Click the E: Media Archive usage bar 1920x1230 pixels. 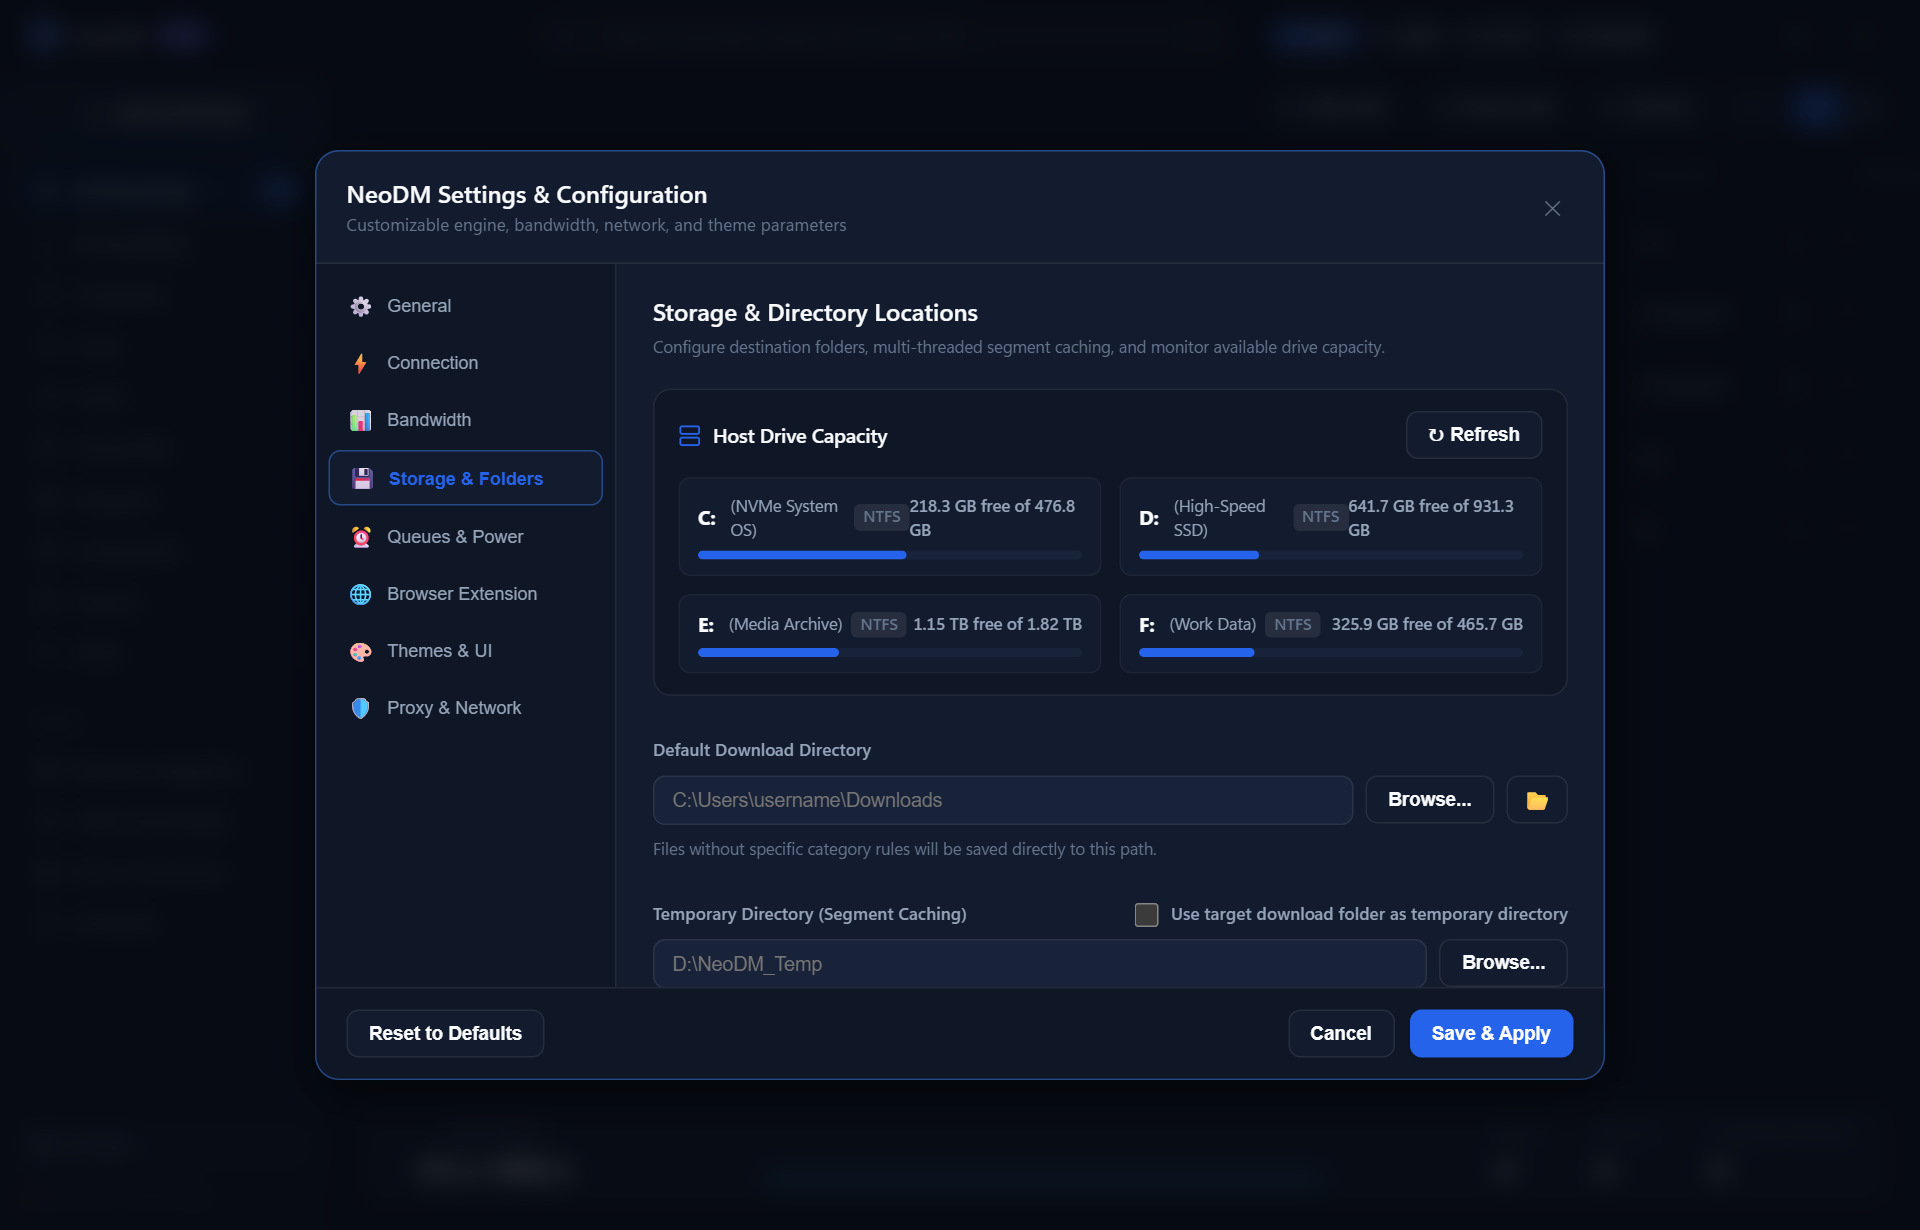tap(889, 653)
